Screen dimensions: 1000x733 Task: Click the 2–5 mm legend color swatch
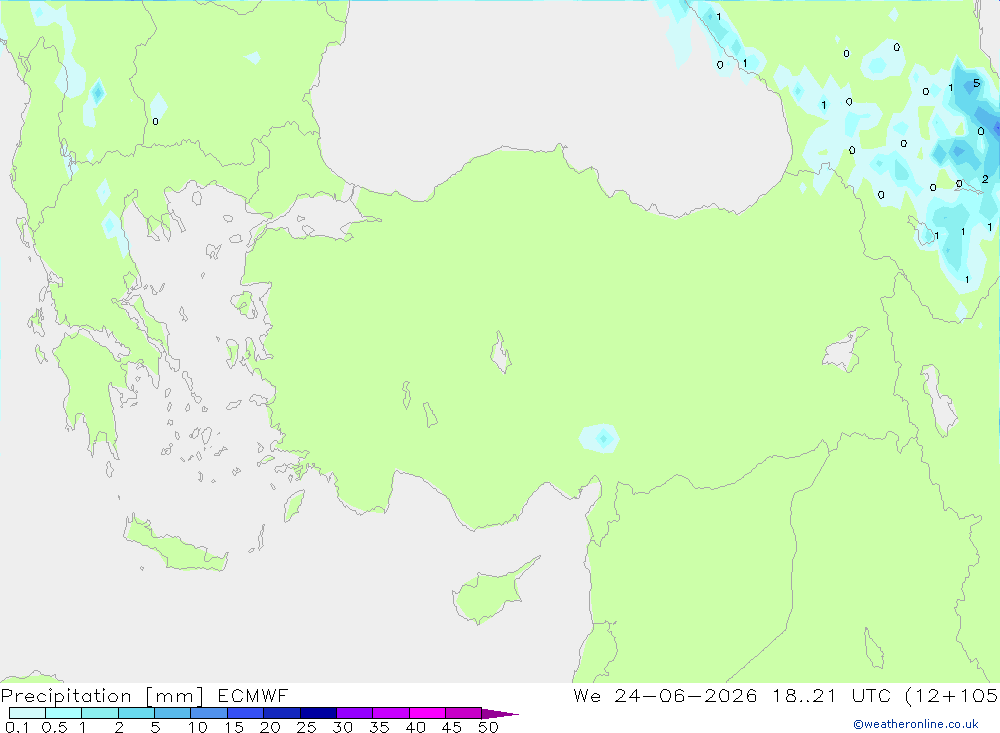(x=136, y=713)
